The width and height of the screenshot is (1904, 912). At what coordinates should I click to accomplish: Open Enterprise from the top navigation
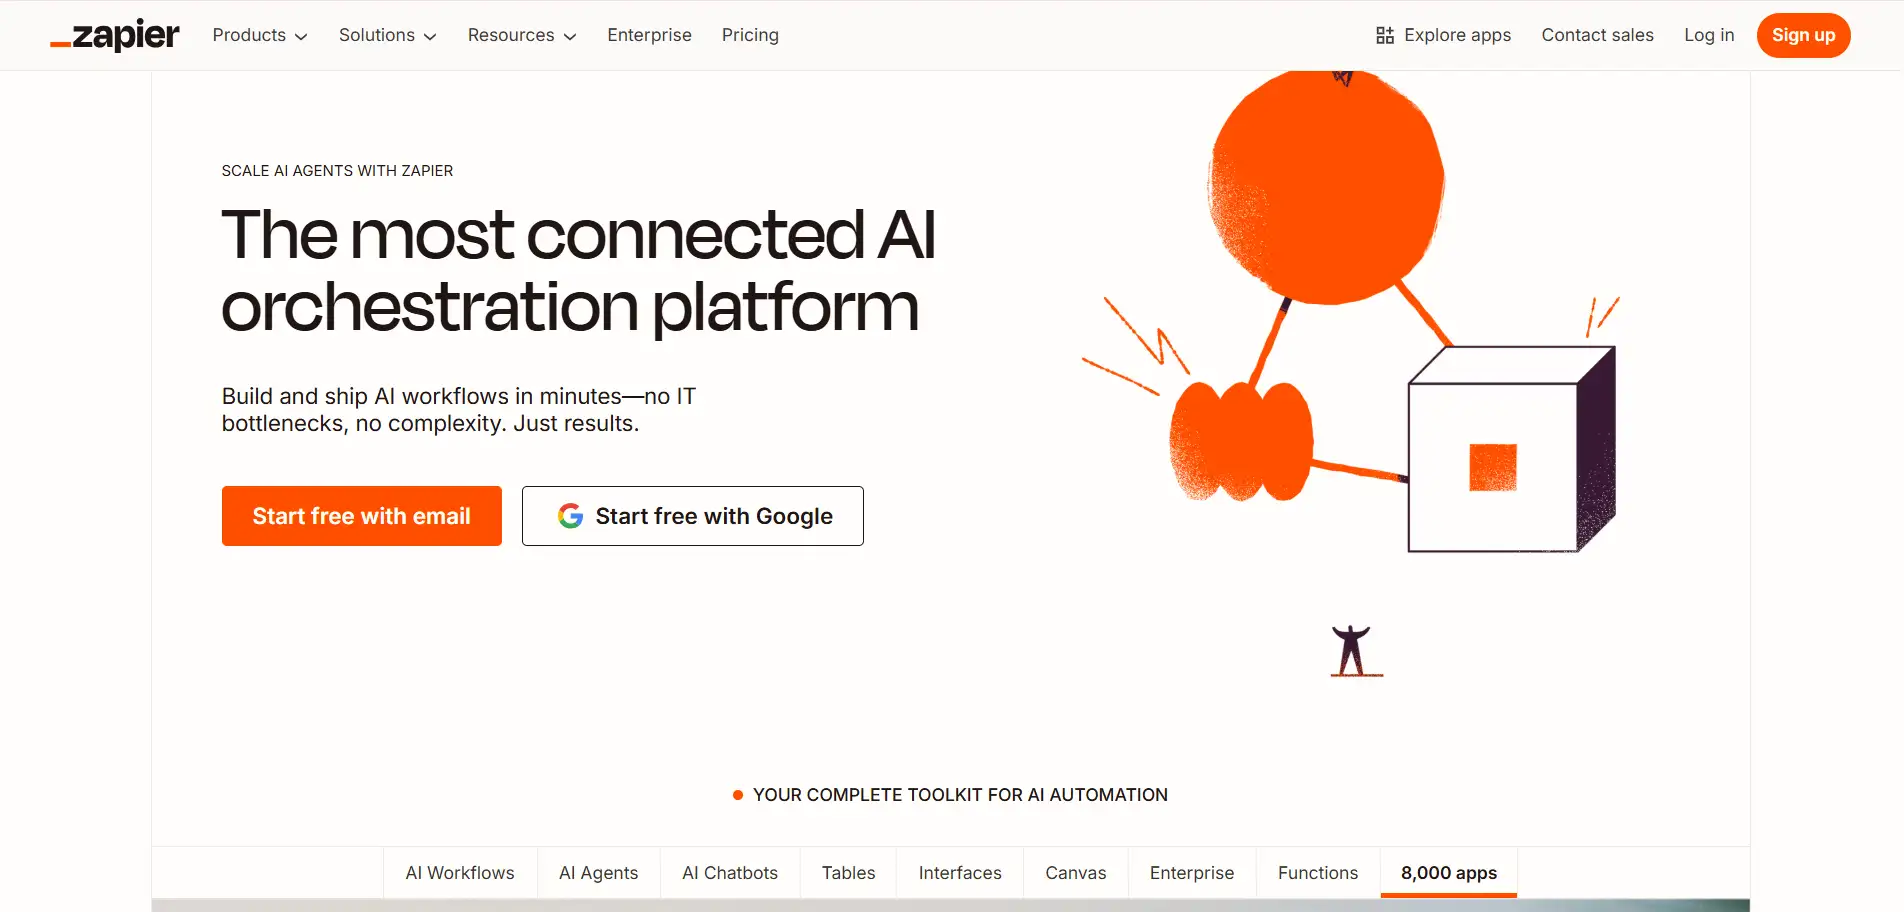[649, 35]
